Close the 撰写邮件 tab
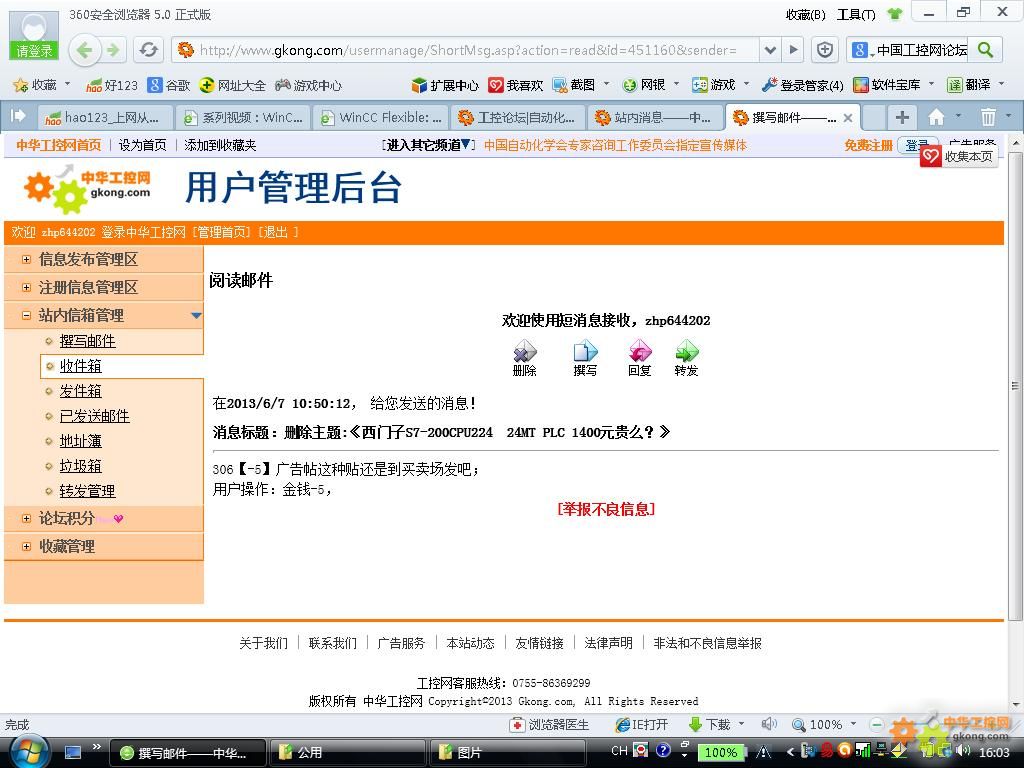1024x768 pixels. (848, 118)
